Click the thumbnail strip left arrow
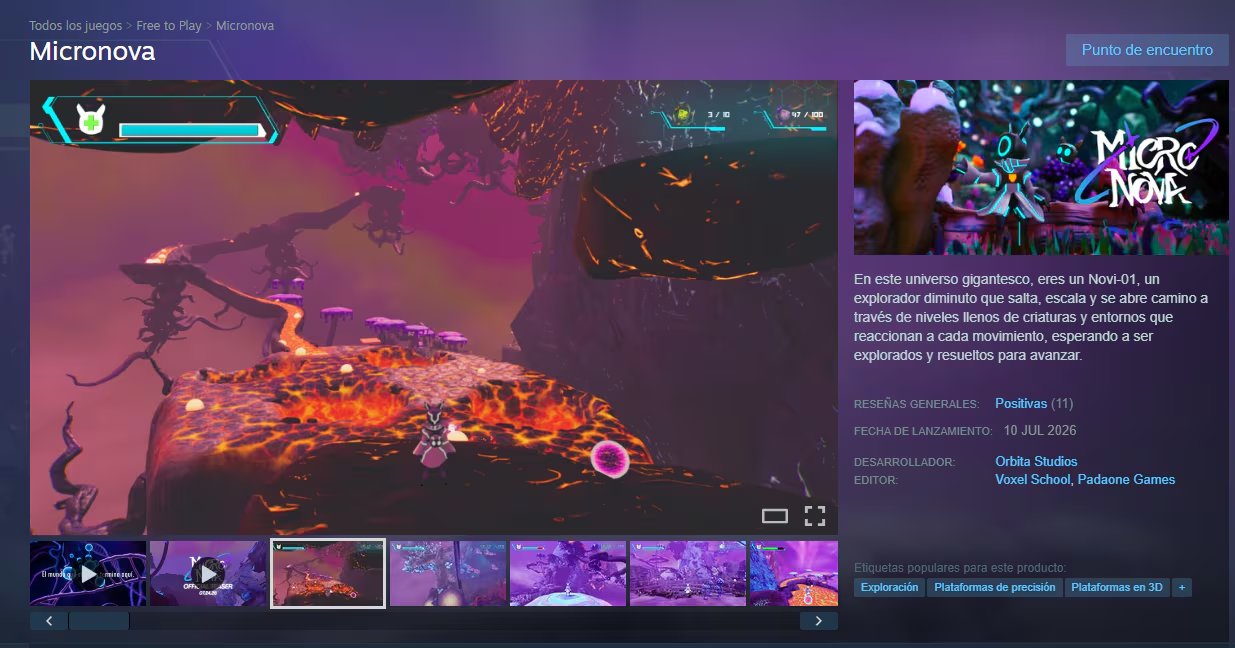The image size is (1235, 648). [49, 621]
